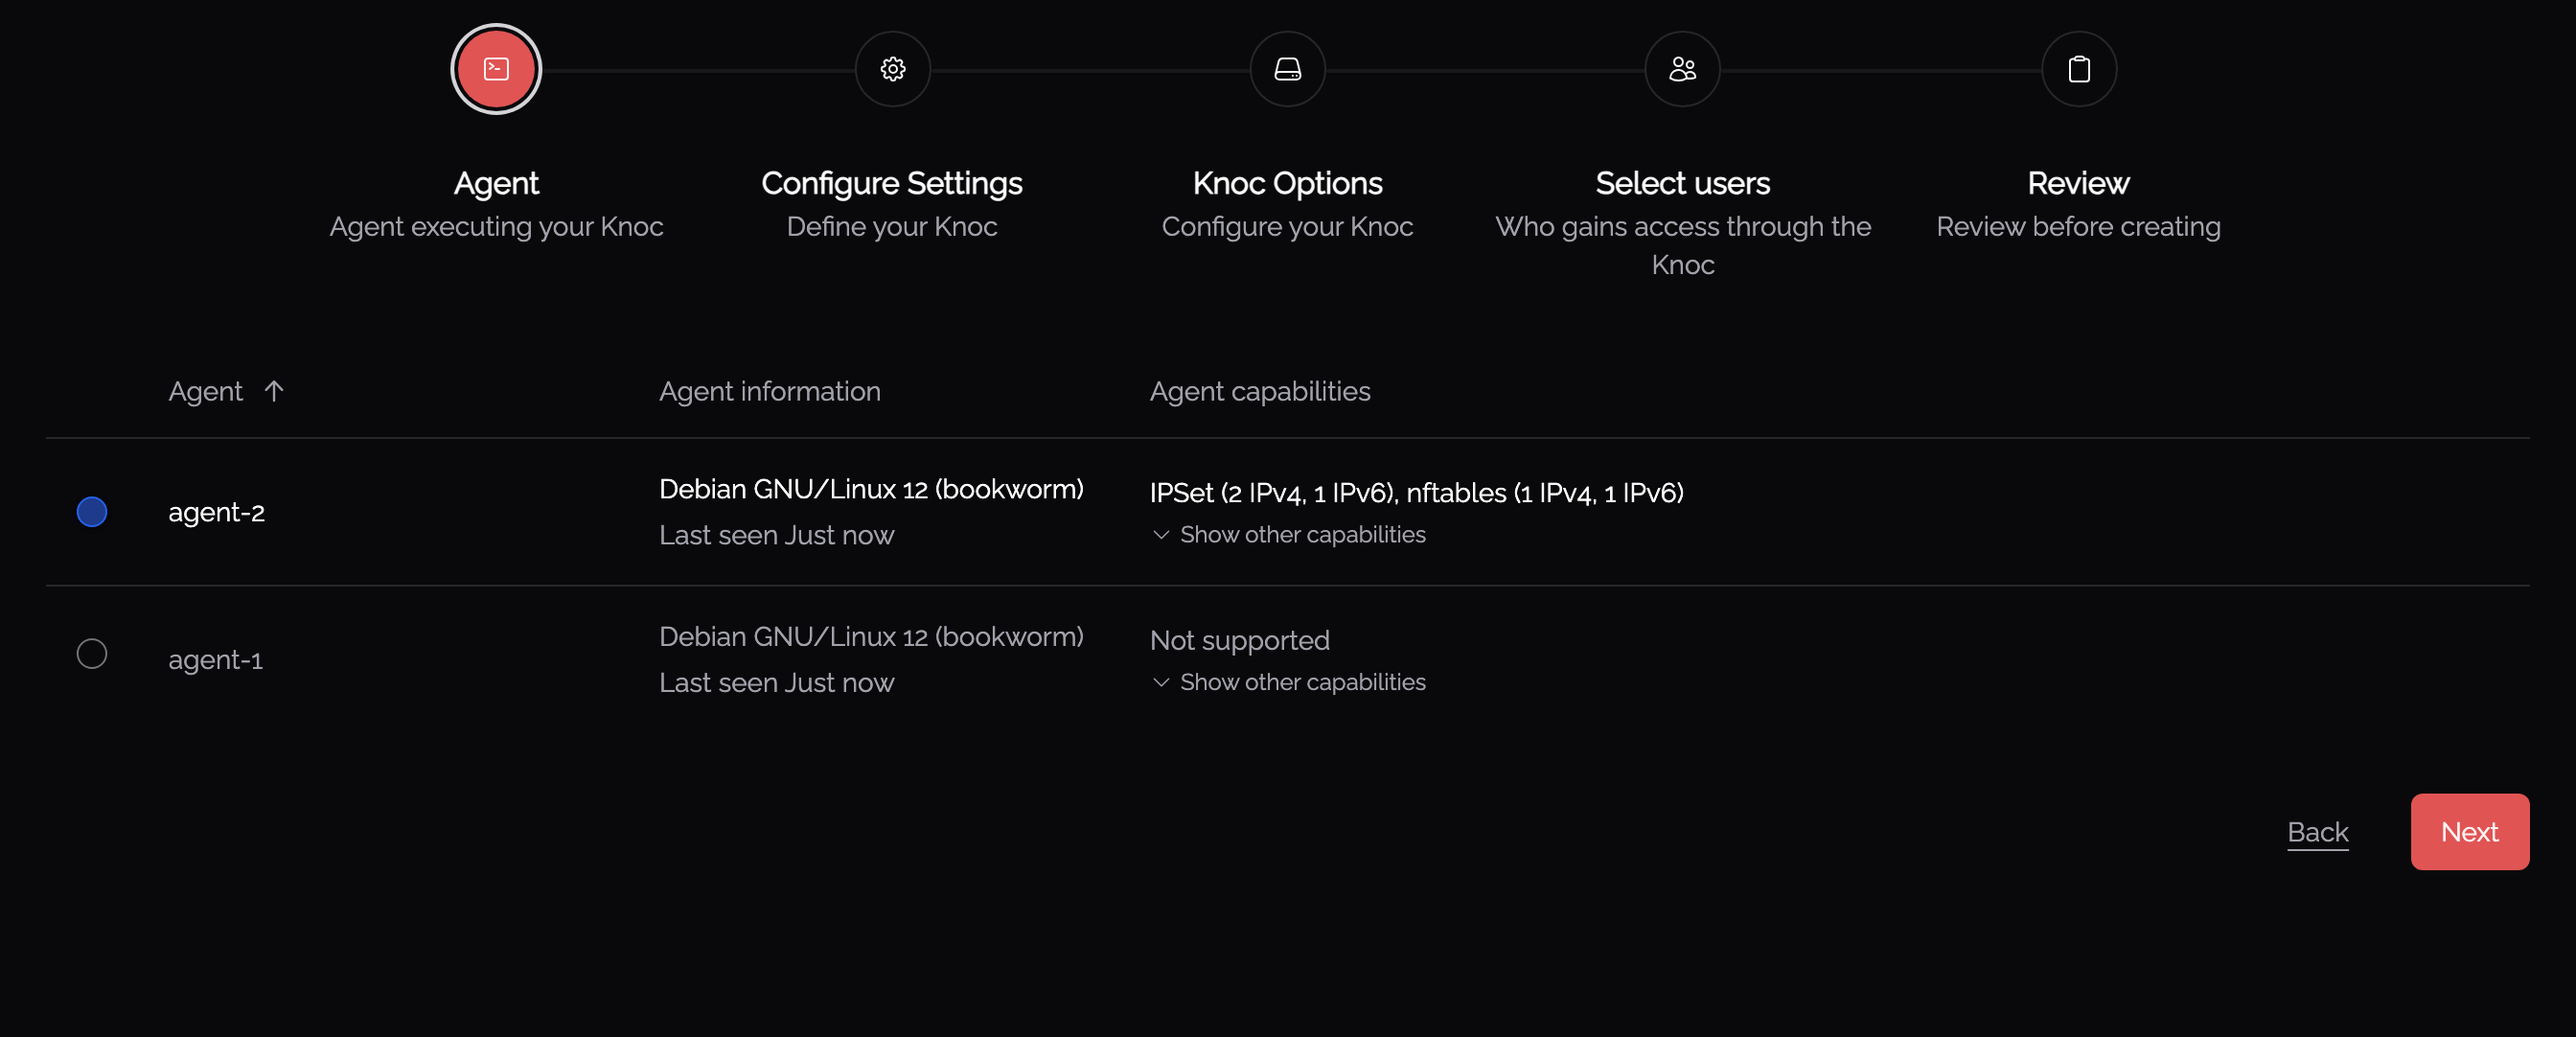The width and height of the screenshot is (2576, 1037).
Task: Open the Knoc Options step label
Action: 1287,184
